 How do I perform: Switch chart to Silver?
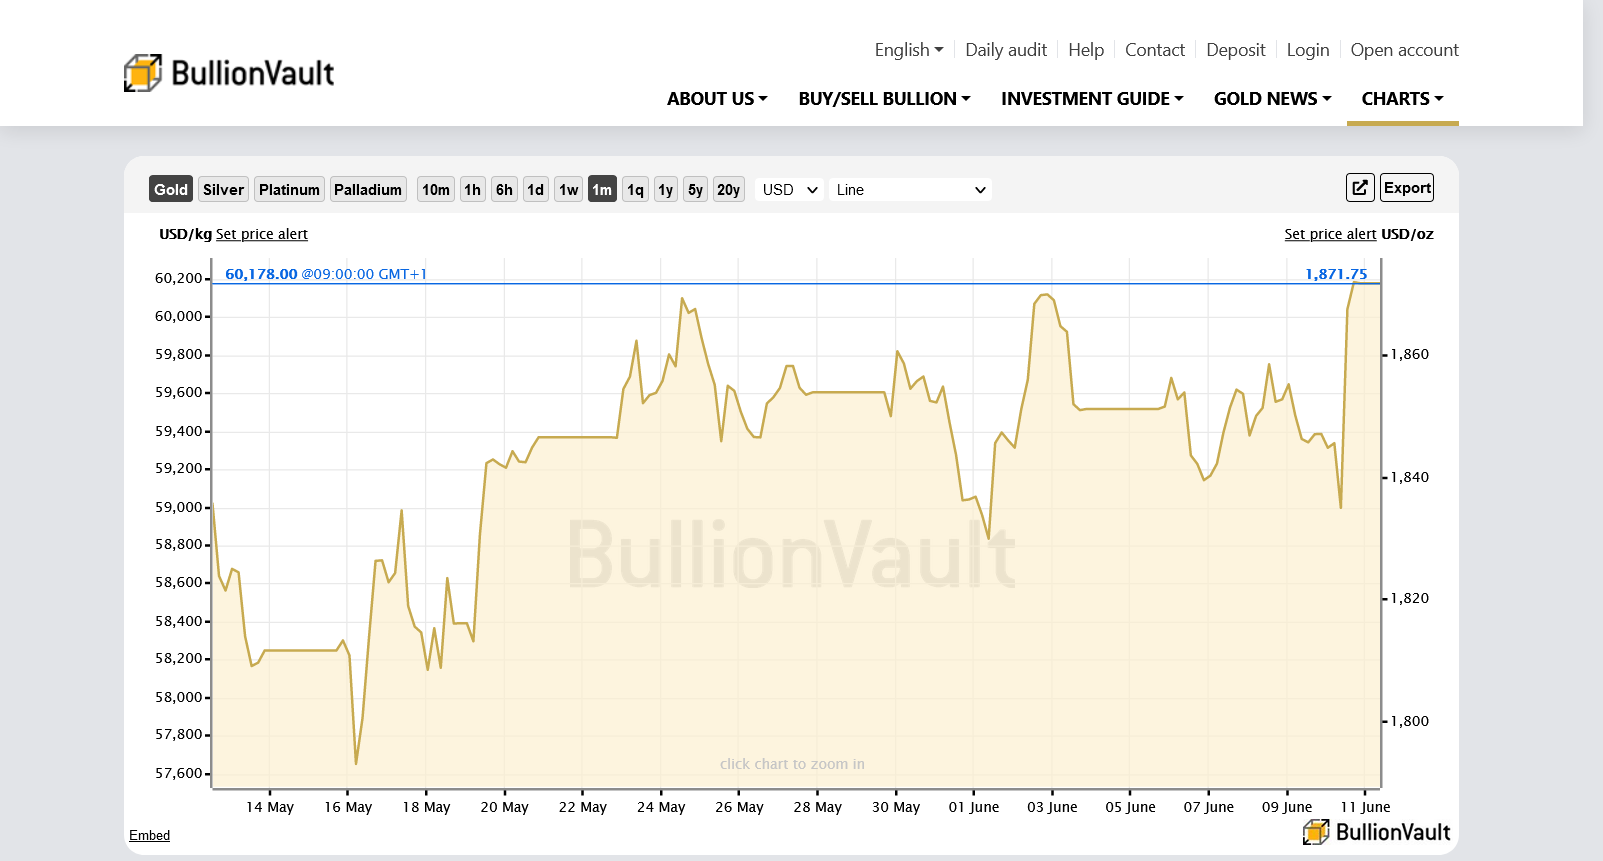pyautogui.click(x=223, y=190)
